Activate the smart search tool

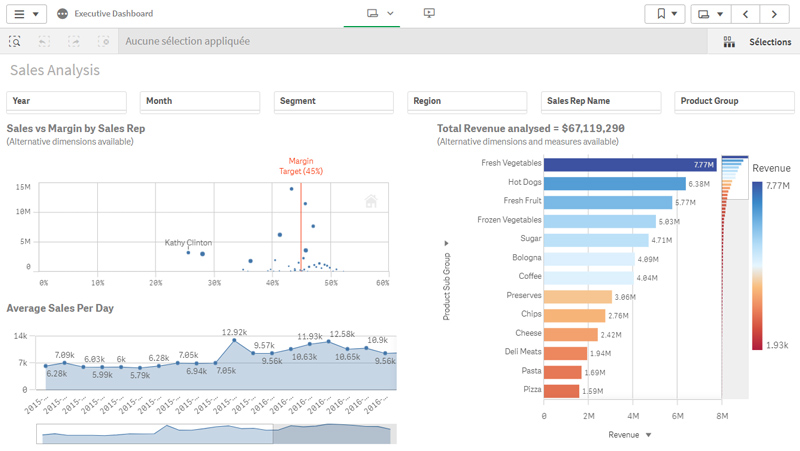click(x=15, y=41)
